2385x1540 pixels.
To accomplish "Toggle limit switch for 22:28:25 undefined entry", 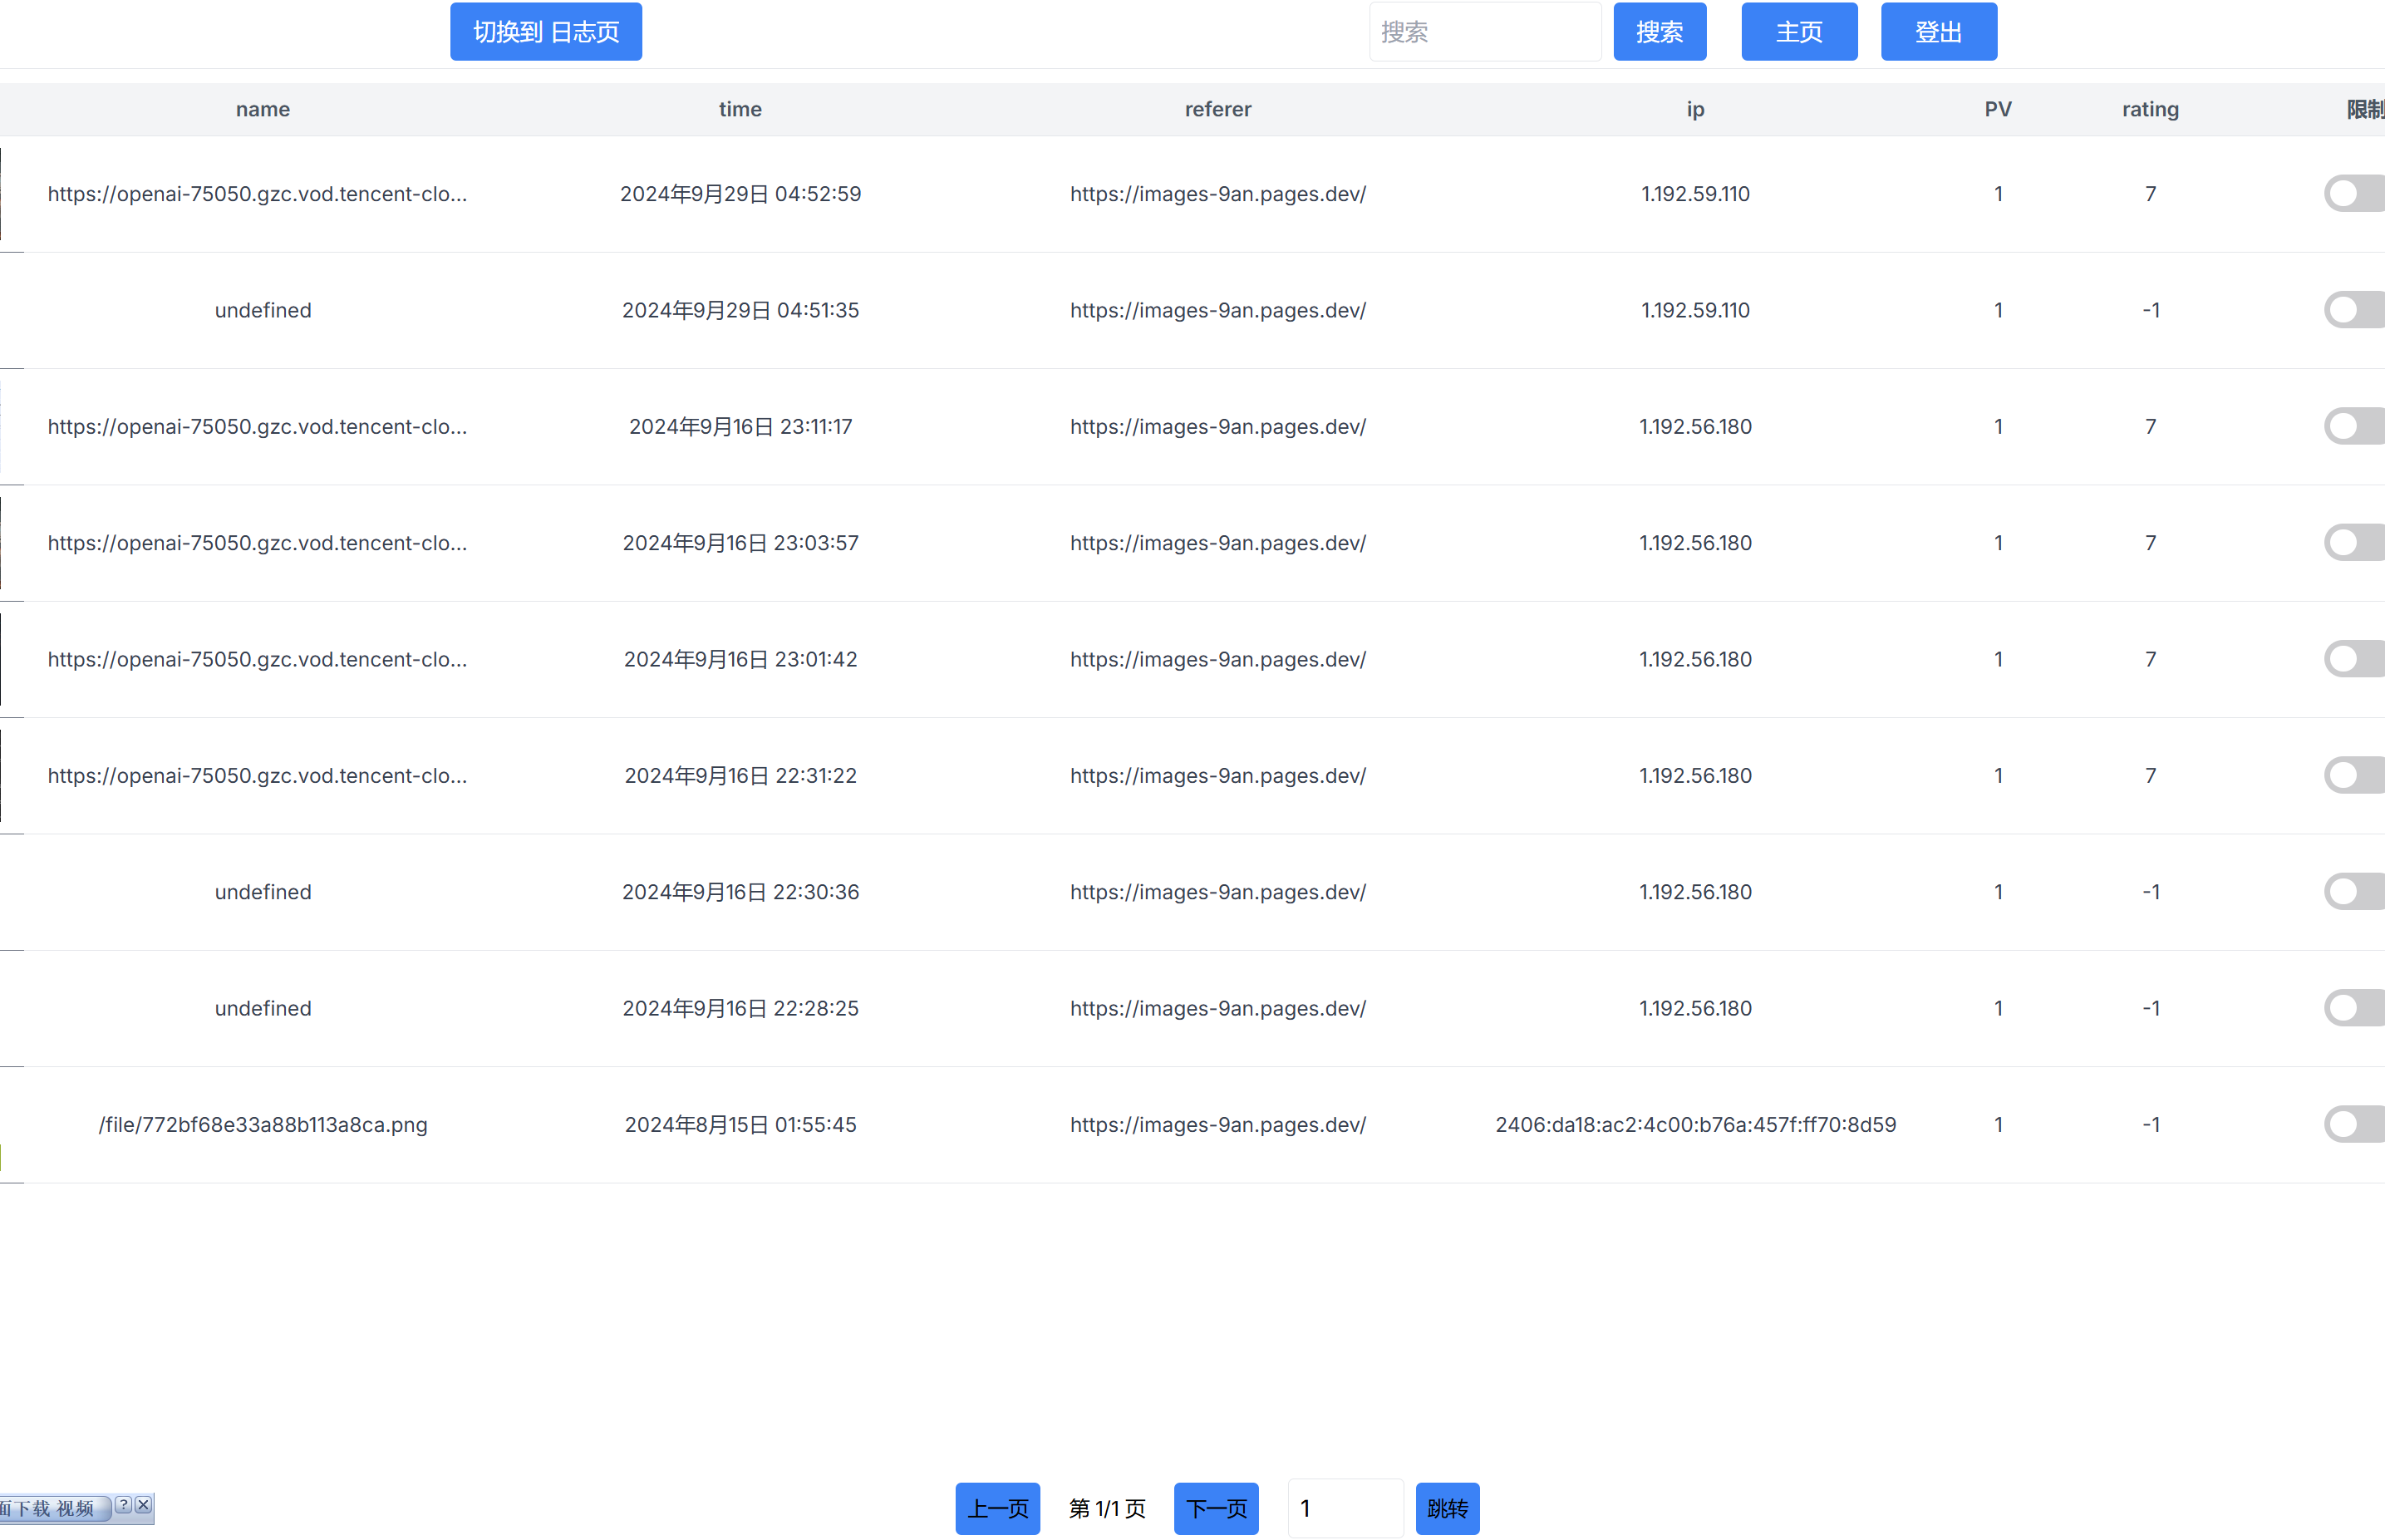I will 2354,1008.
